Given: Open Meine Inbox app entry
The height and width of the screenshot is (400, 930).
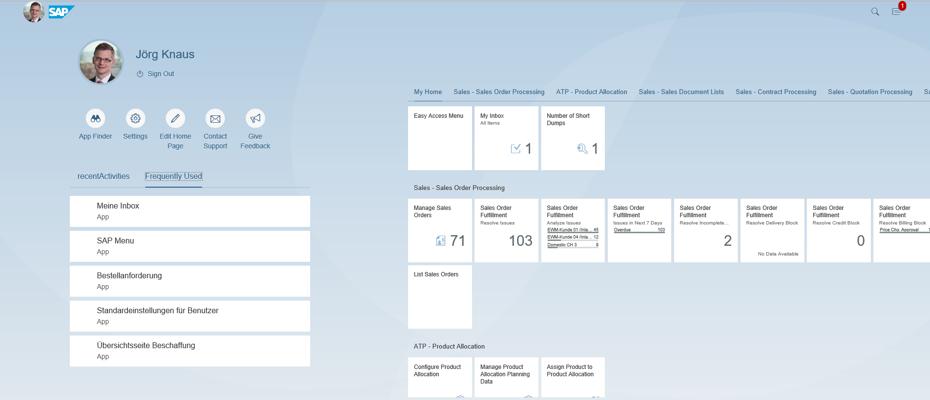Looking at the screenshot, I should (x=190, y=211).
